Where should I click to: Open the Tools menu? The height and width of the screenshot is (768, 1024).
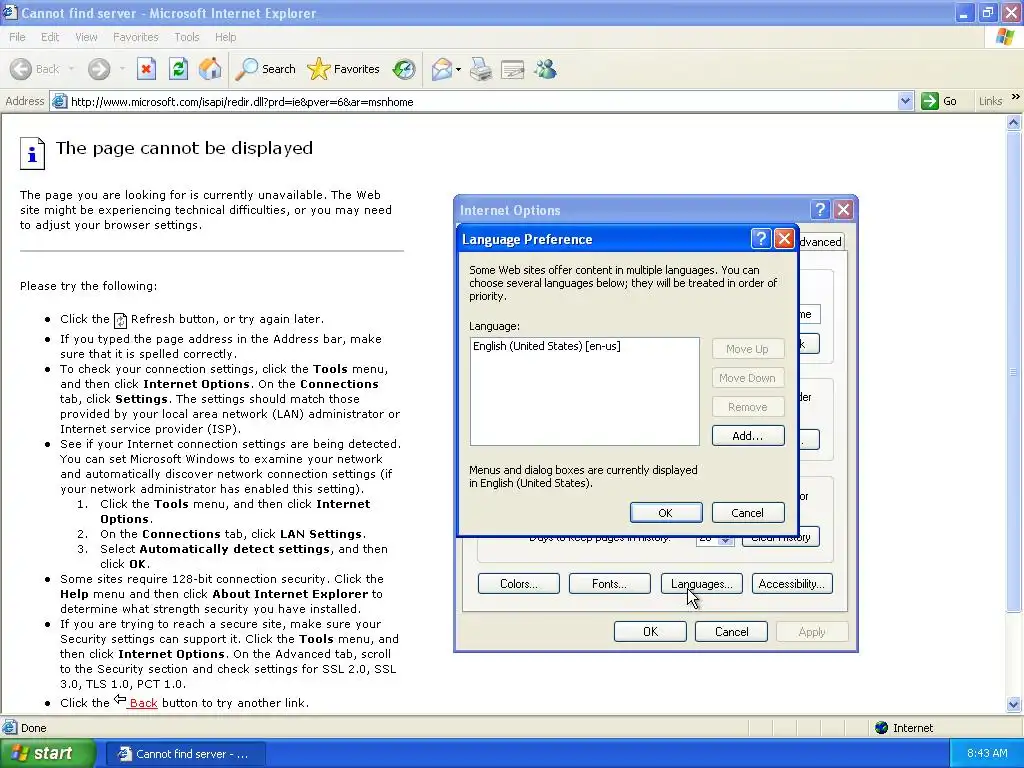(x=186, y=37)
